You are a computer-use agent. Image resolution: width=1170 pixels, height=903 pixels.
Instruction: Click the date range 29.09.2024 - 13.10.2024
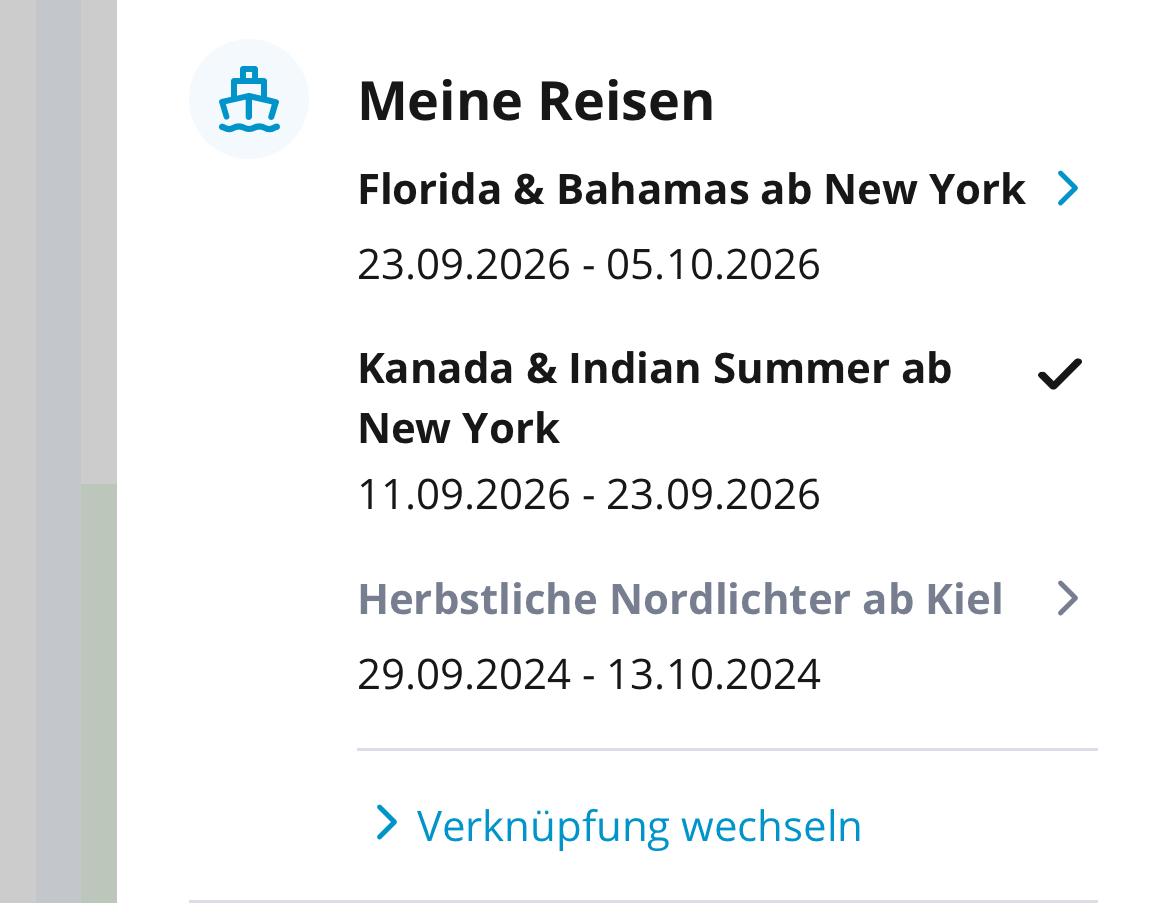589,674
